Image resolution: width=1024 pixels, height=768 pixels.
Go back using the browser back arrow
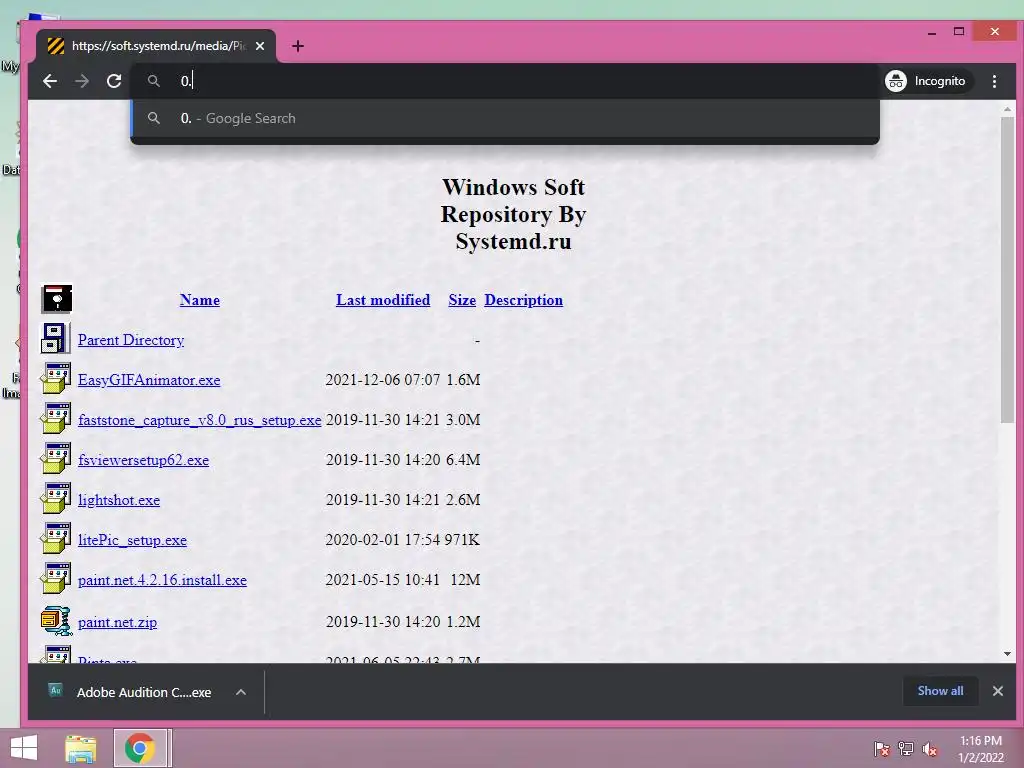50,81
